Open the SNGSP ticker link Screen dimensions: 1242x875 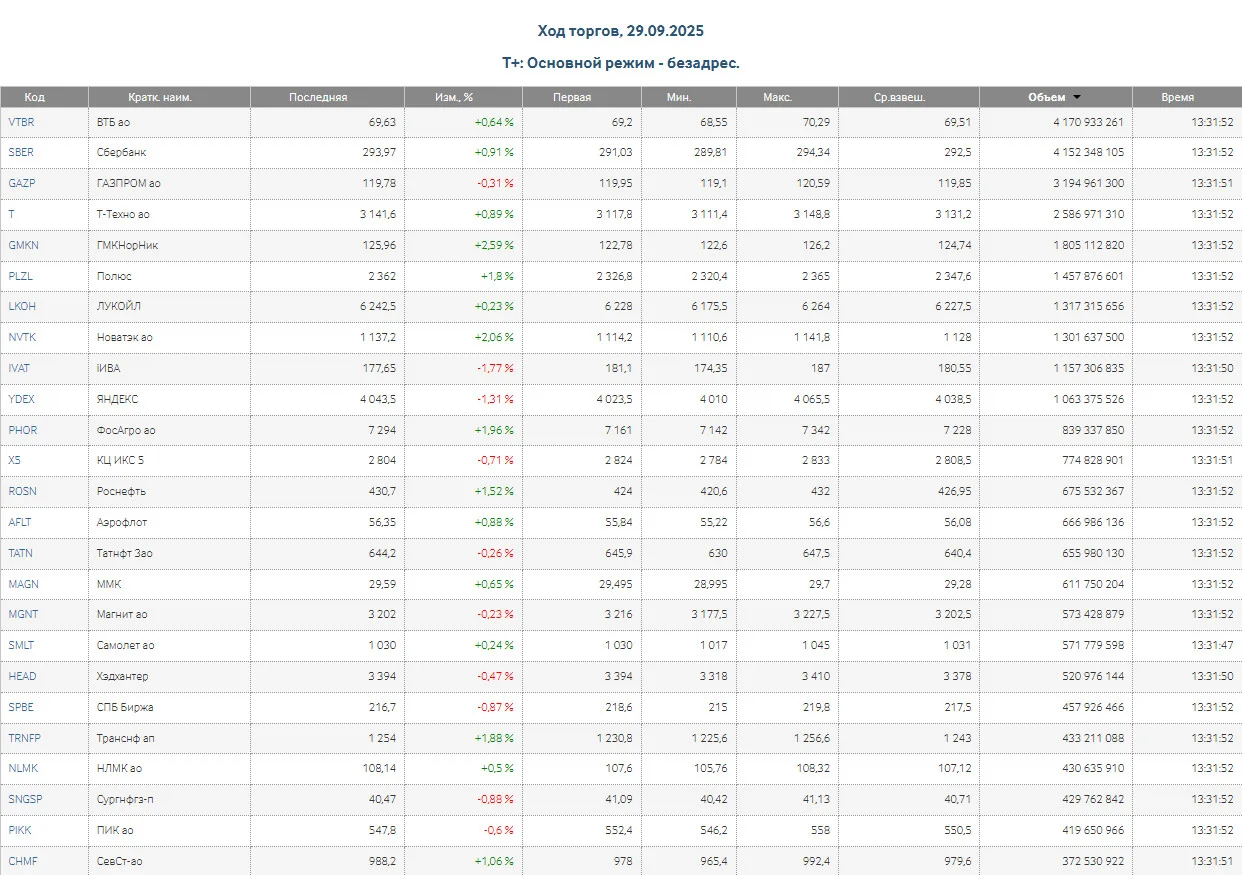[25, 800]
